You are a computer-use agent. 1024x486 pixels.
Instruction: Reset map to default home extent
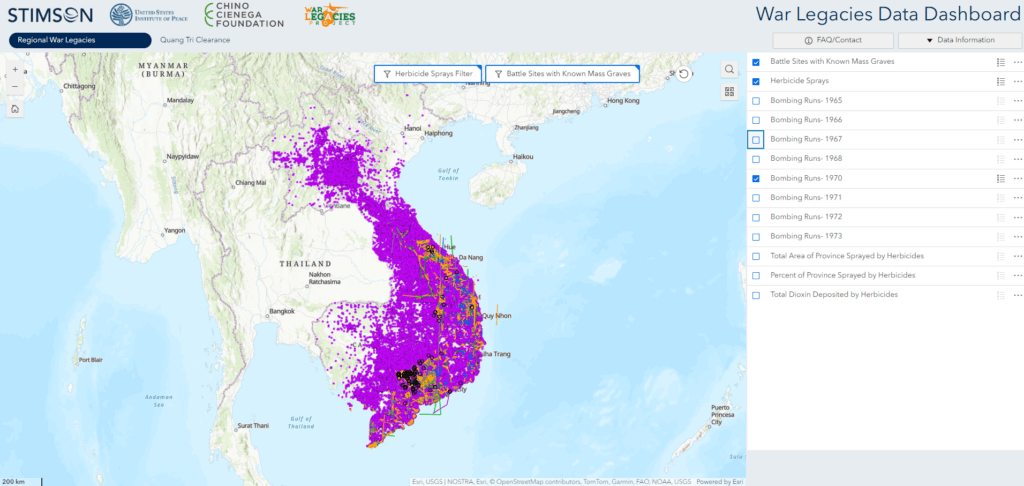coord(15,109)
